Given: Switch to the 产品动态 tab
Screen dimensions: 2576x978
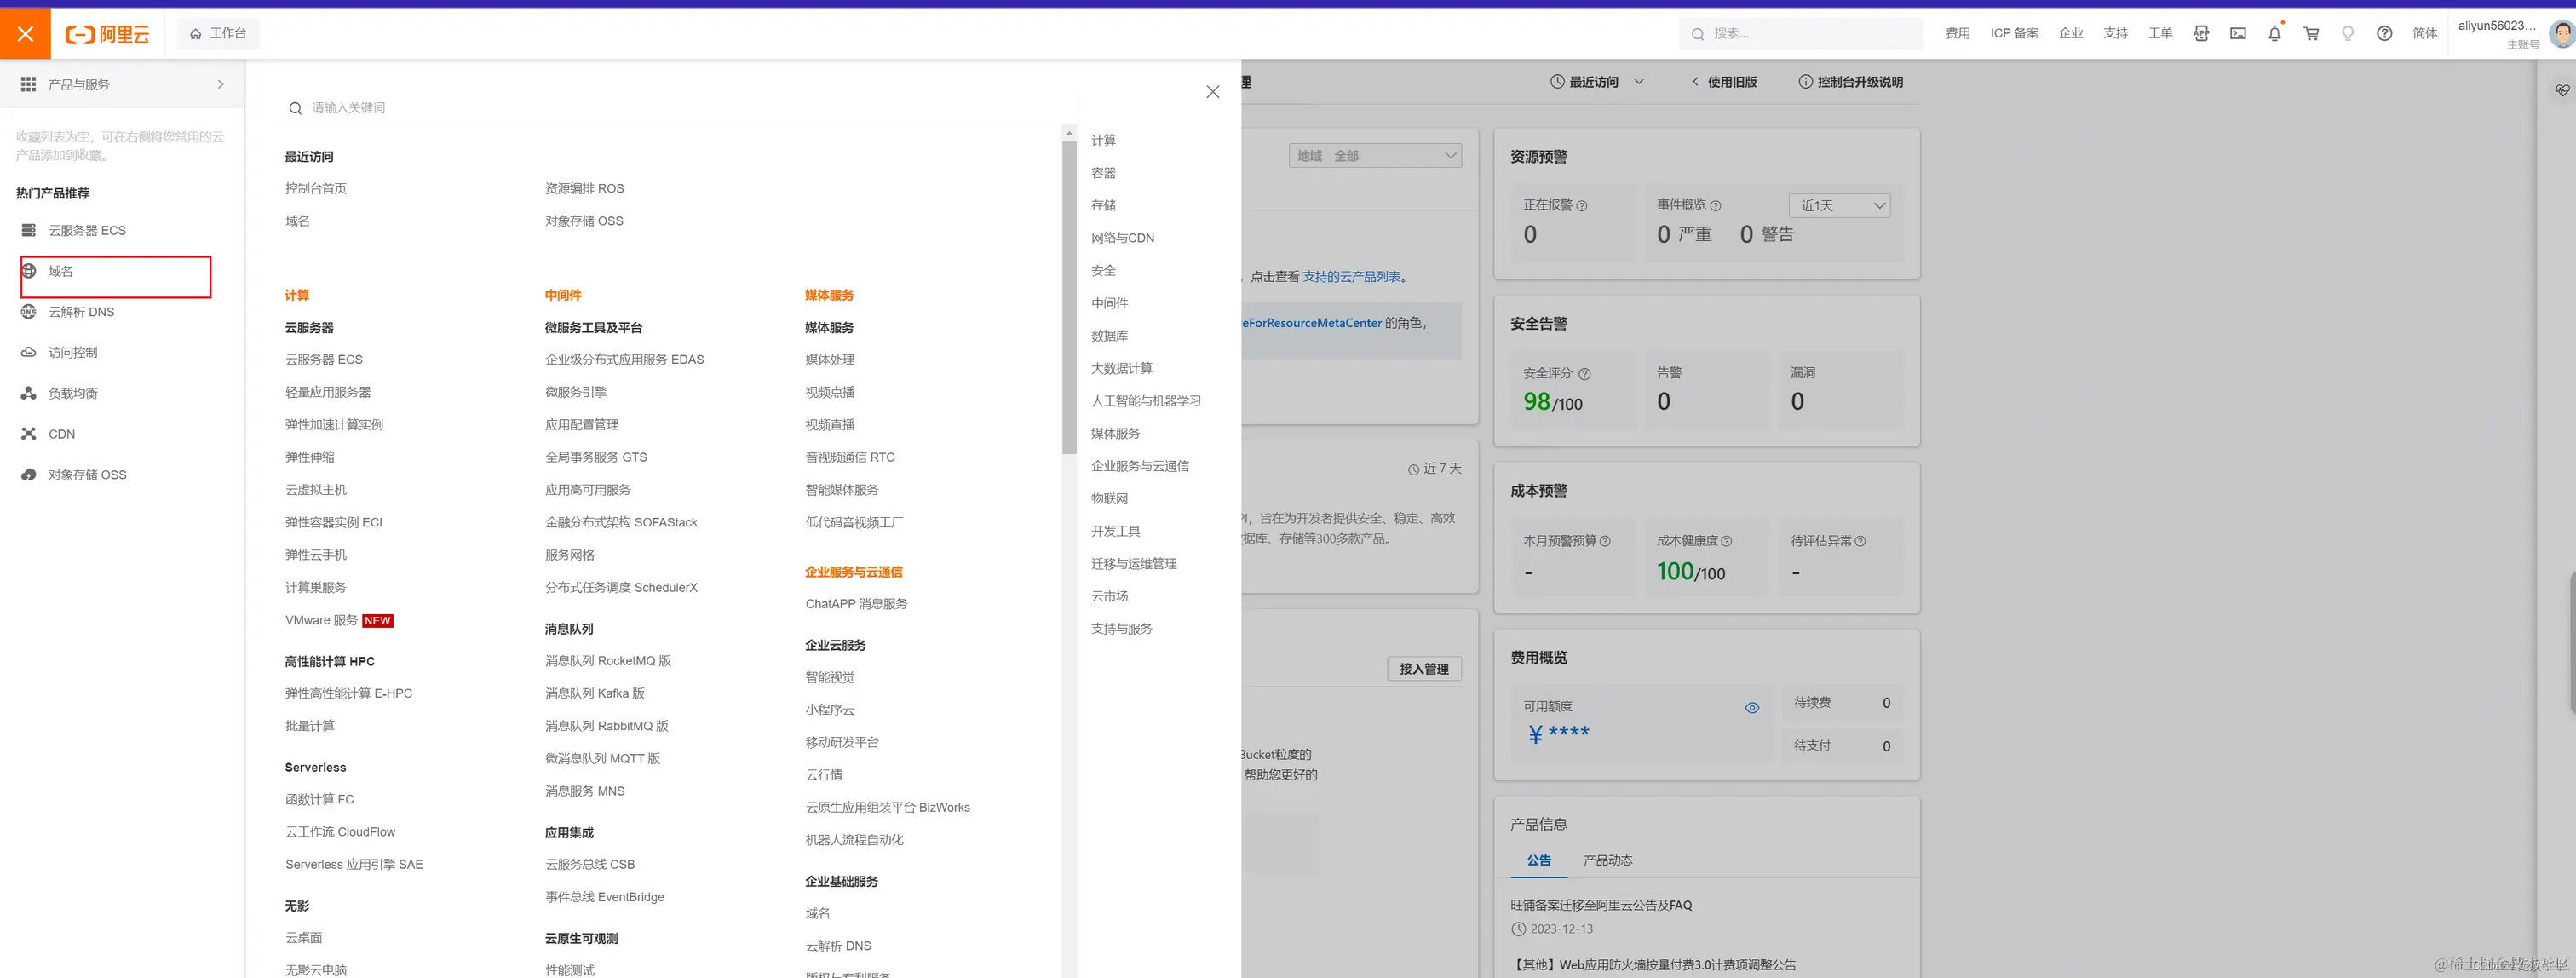Looking at the screenshot, I should tap(1607, 860).
